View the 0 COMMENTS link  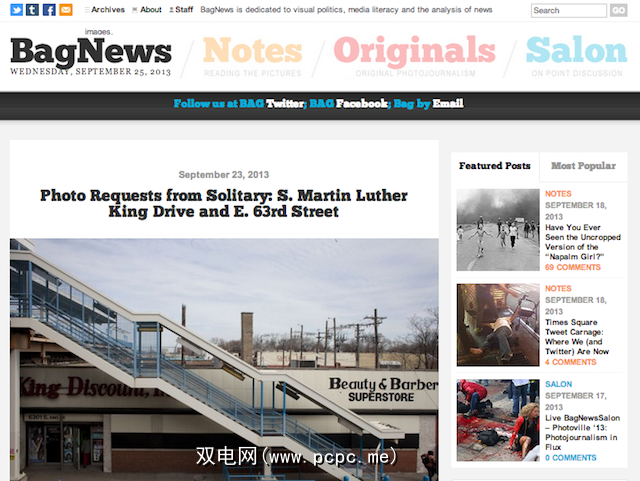571,458
